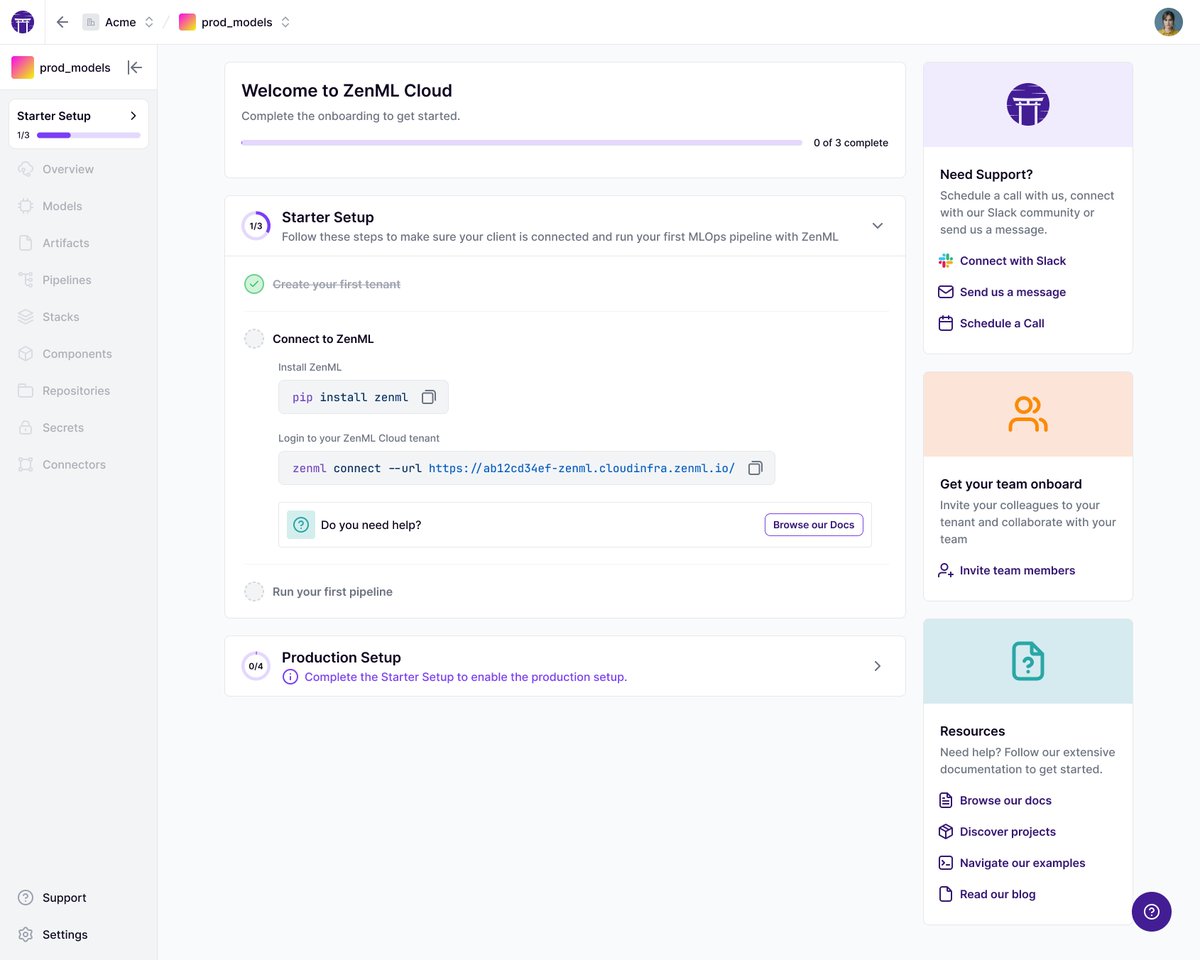This screenshot has width=1200, height=960.
Task: Click the green check for first tenant
Action: click(x=254, y=284)
